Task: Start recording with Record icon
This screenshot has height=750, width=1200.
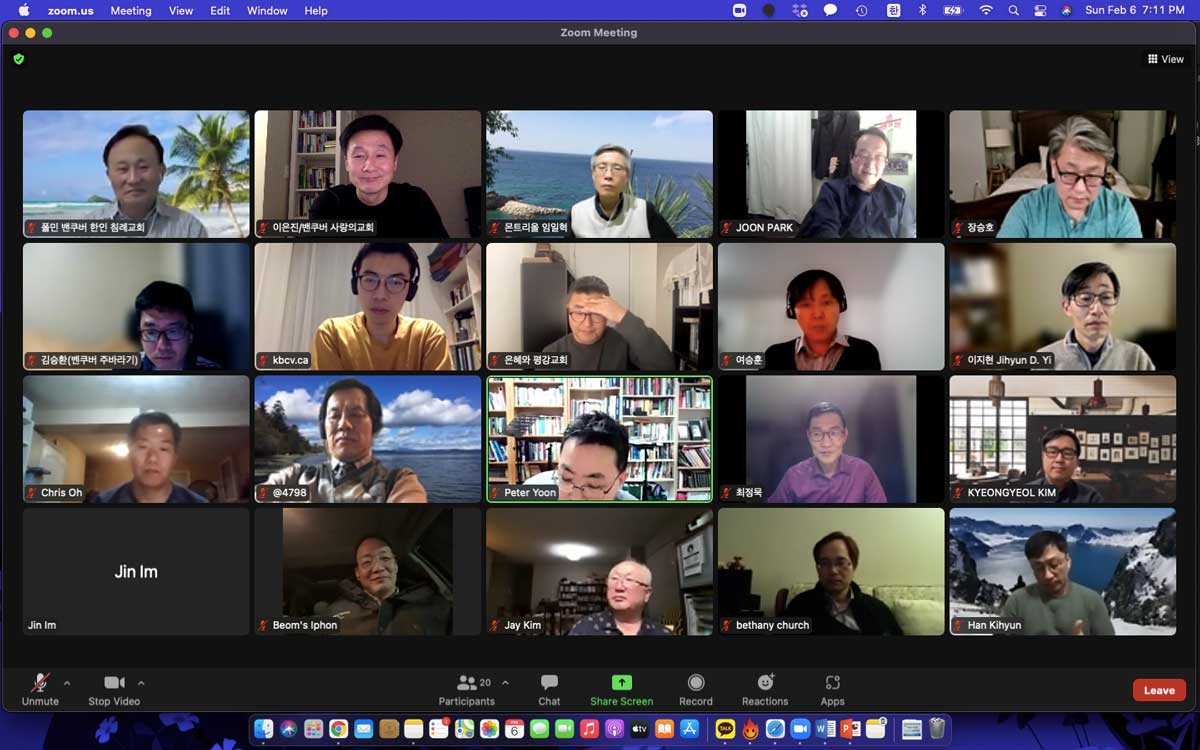Action: point(695,683)
